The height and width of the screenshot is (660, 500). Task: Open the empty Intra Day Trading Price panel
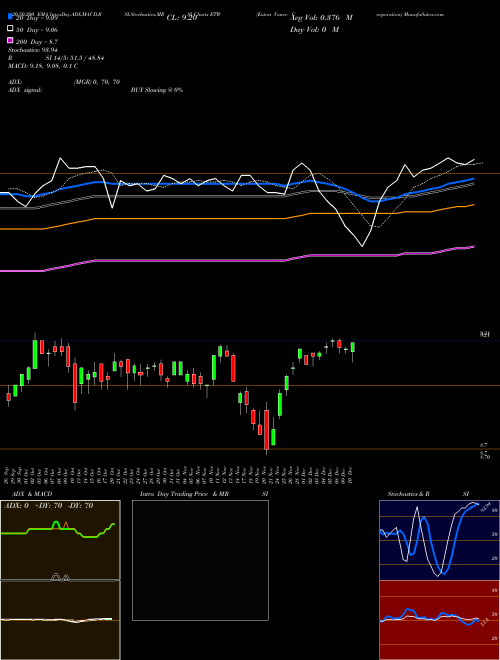[200, 560]
